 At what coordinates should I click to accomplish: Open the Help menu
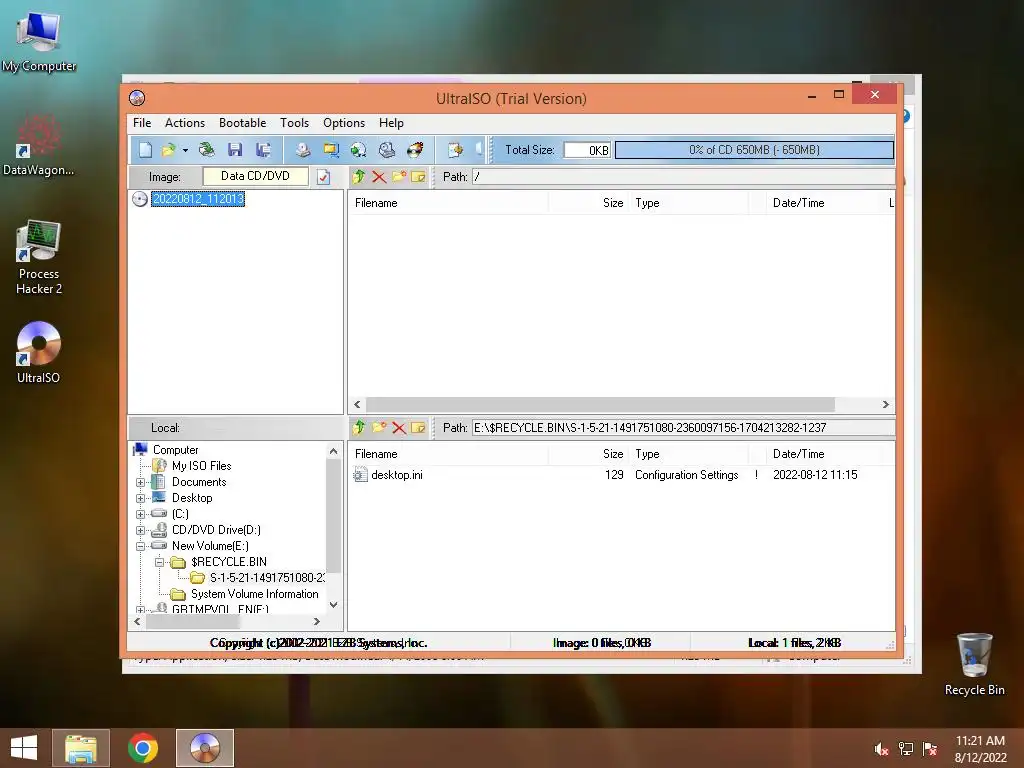coord(391,123)
